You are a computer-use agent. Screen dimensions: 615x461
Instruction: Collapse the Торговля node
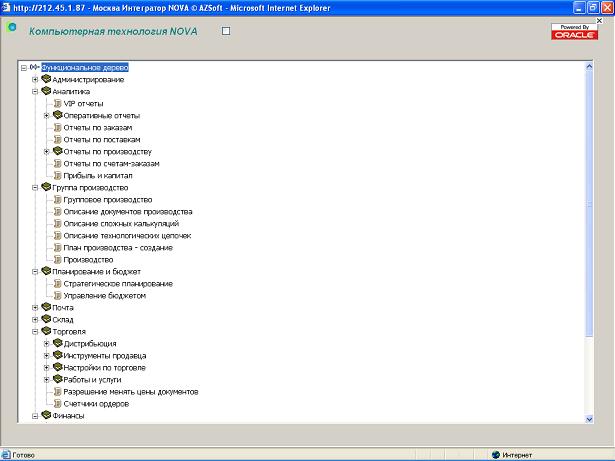[x=35, y=332]
